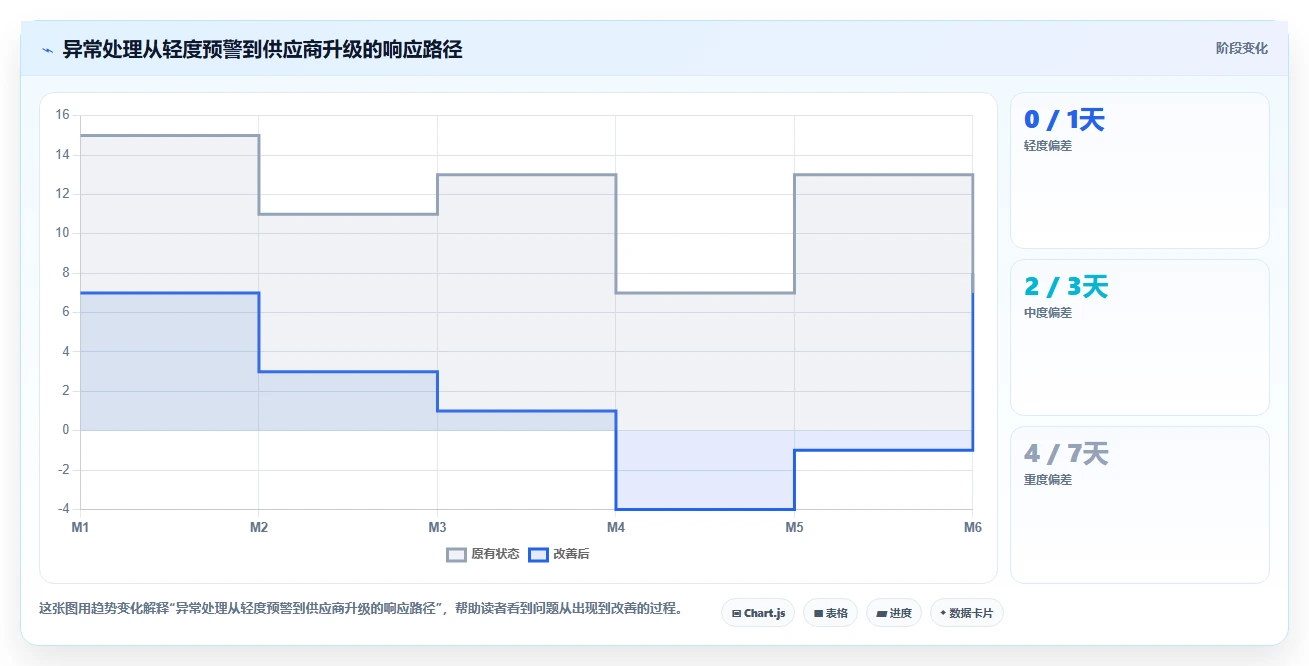Click the 阶段变化 label in header
Screen dimensions: 1309x666
point(1242,48)
